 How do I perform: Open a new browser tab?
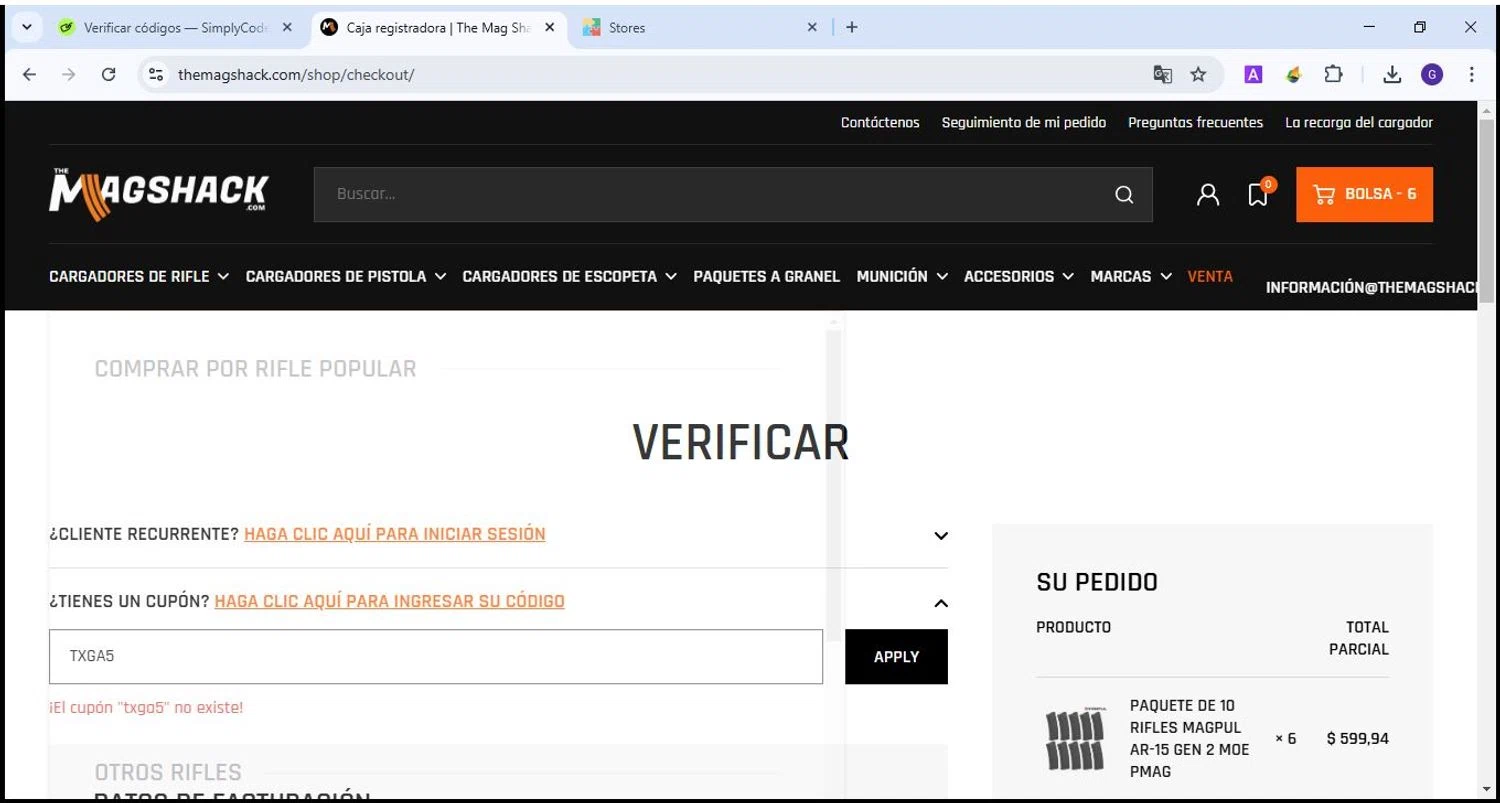pyautogui.click(x=851, y=27)
